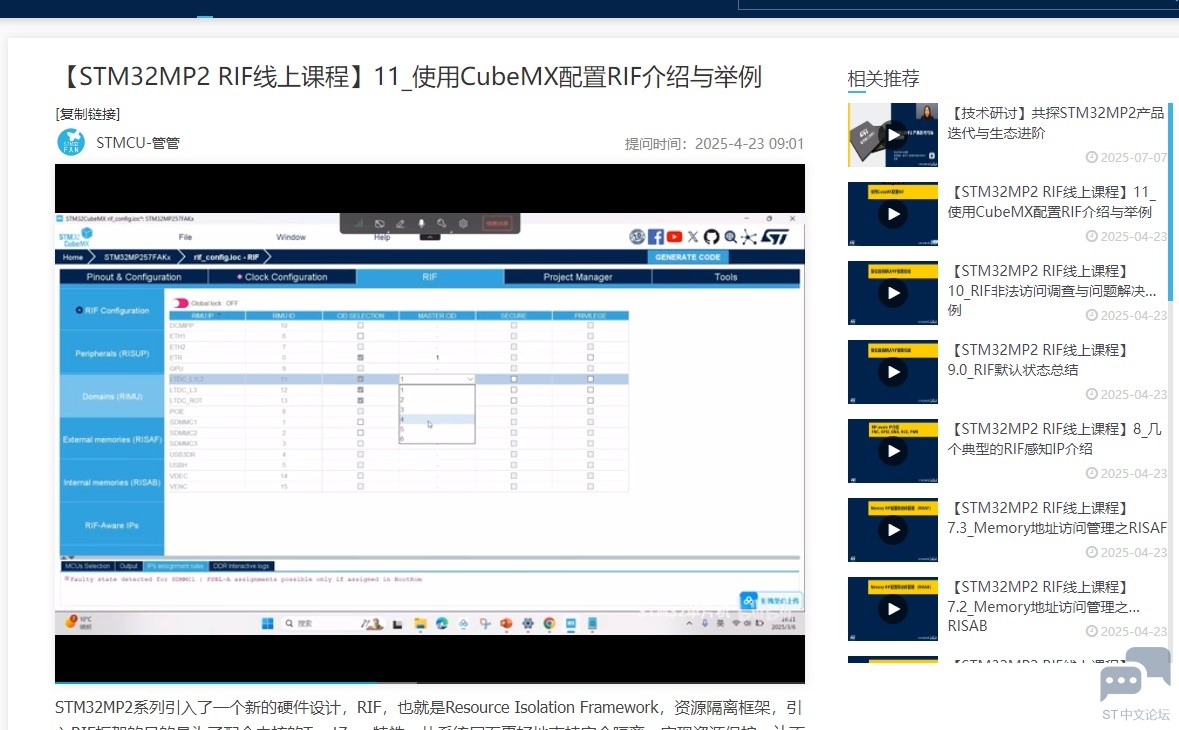Click the anniversary badge icon before the Facebook icon
This screenshot has width=1179, height=730.
[637, 237]
